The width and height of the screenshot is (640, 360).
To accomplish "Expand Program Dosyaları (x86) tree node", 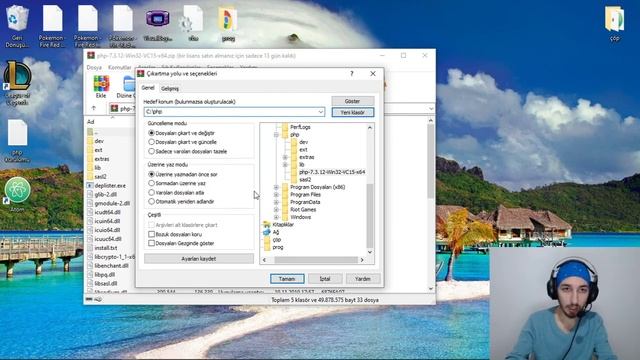I will coord(276,187).
